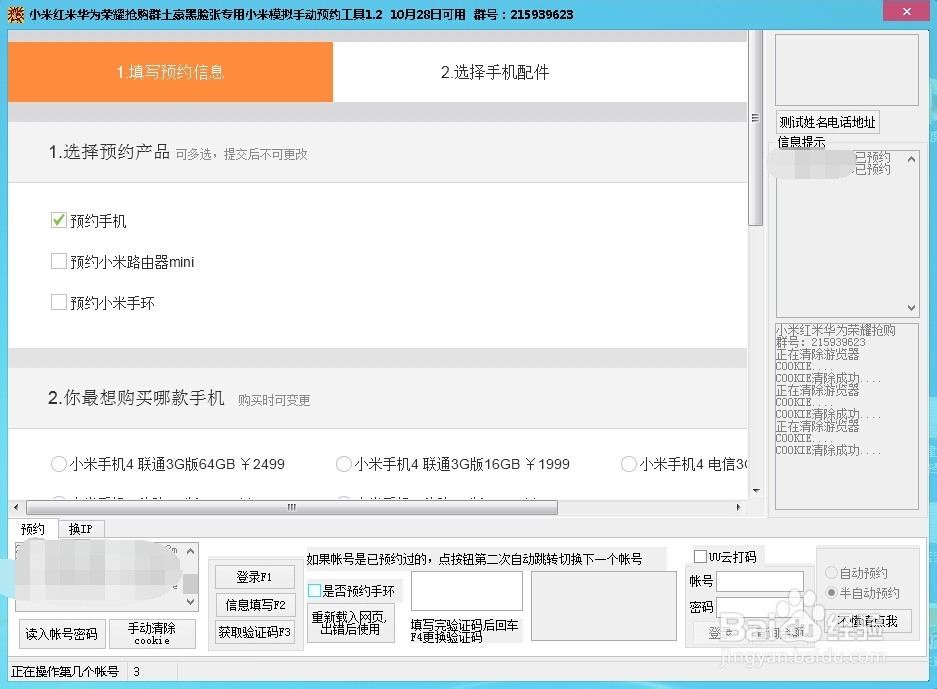Image resolution: width=937 pixels, height=689 pixels.
Task: Open the 换IP tab
Action: point(80,528)
